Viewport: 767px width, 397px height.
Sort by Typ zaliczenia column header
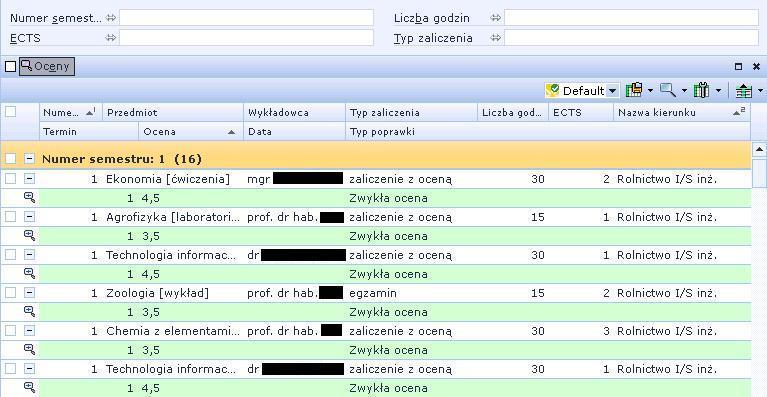click(411, 112)
